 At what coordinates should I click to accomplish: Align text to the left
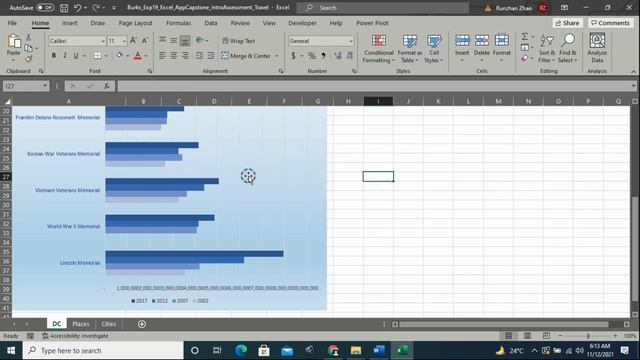coord(162,56)
